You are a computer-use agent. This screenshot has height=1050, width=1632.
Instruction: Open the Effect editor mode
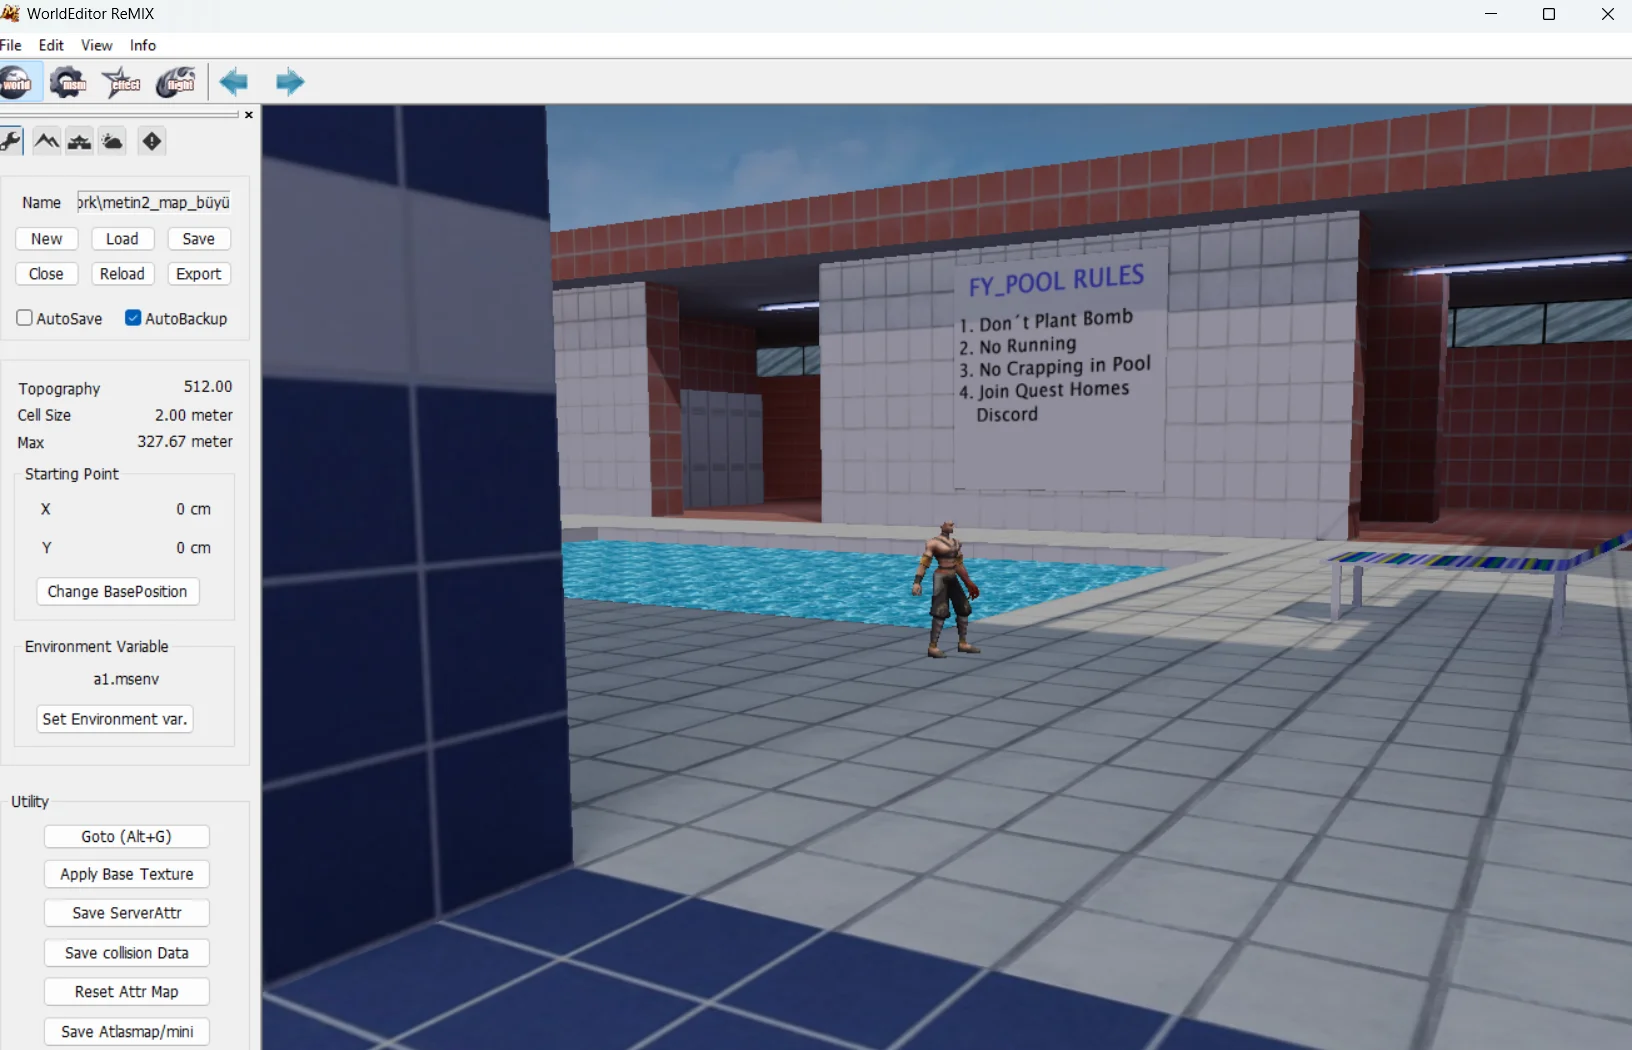click(x=122, y=82)
